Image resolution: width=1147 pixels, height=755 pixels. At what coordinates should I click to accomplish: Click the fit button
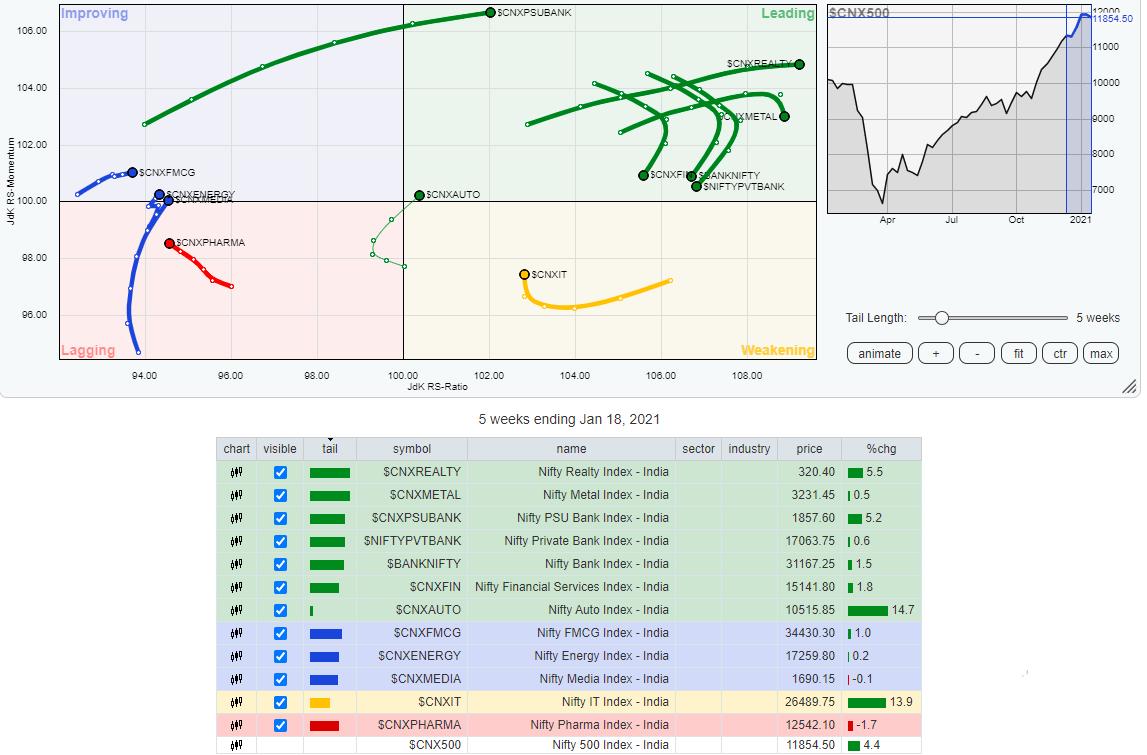click(x=1018, y=353)
